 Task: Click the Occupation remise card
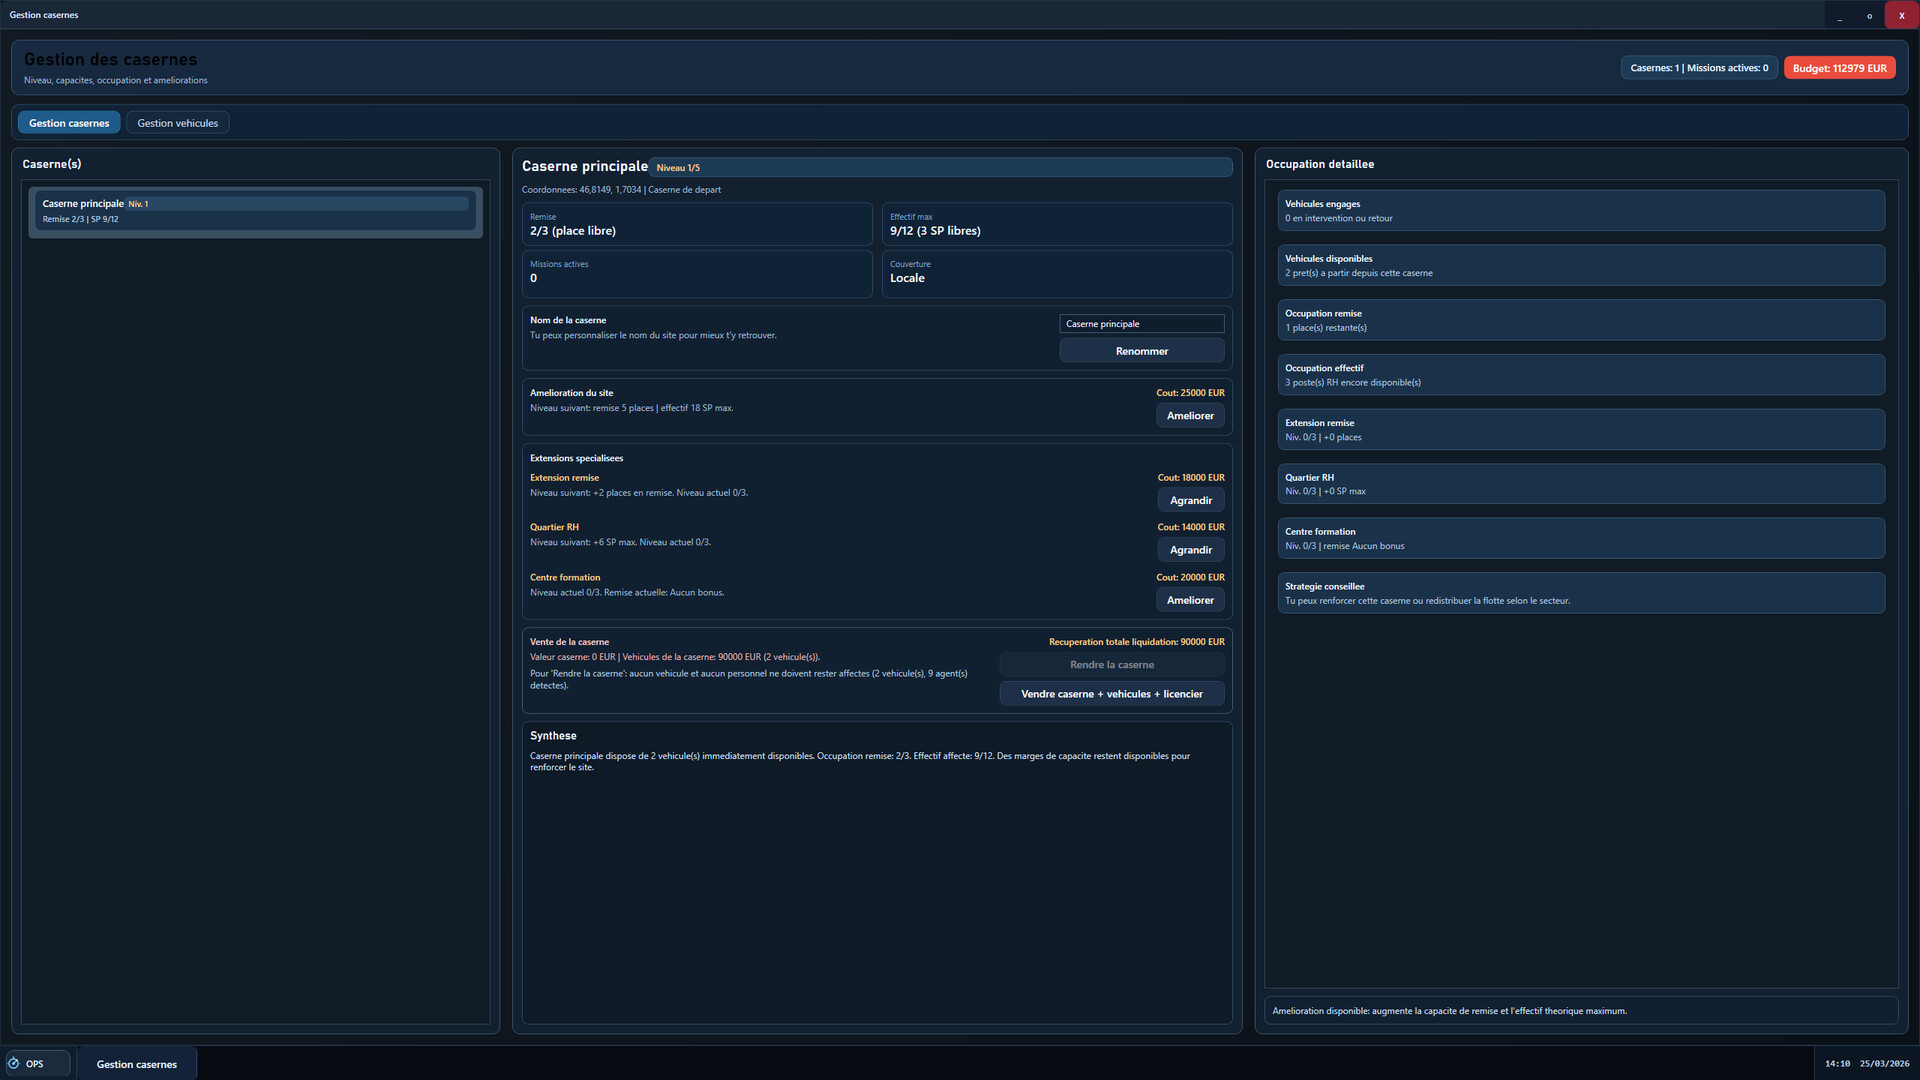click(1578, 319)
